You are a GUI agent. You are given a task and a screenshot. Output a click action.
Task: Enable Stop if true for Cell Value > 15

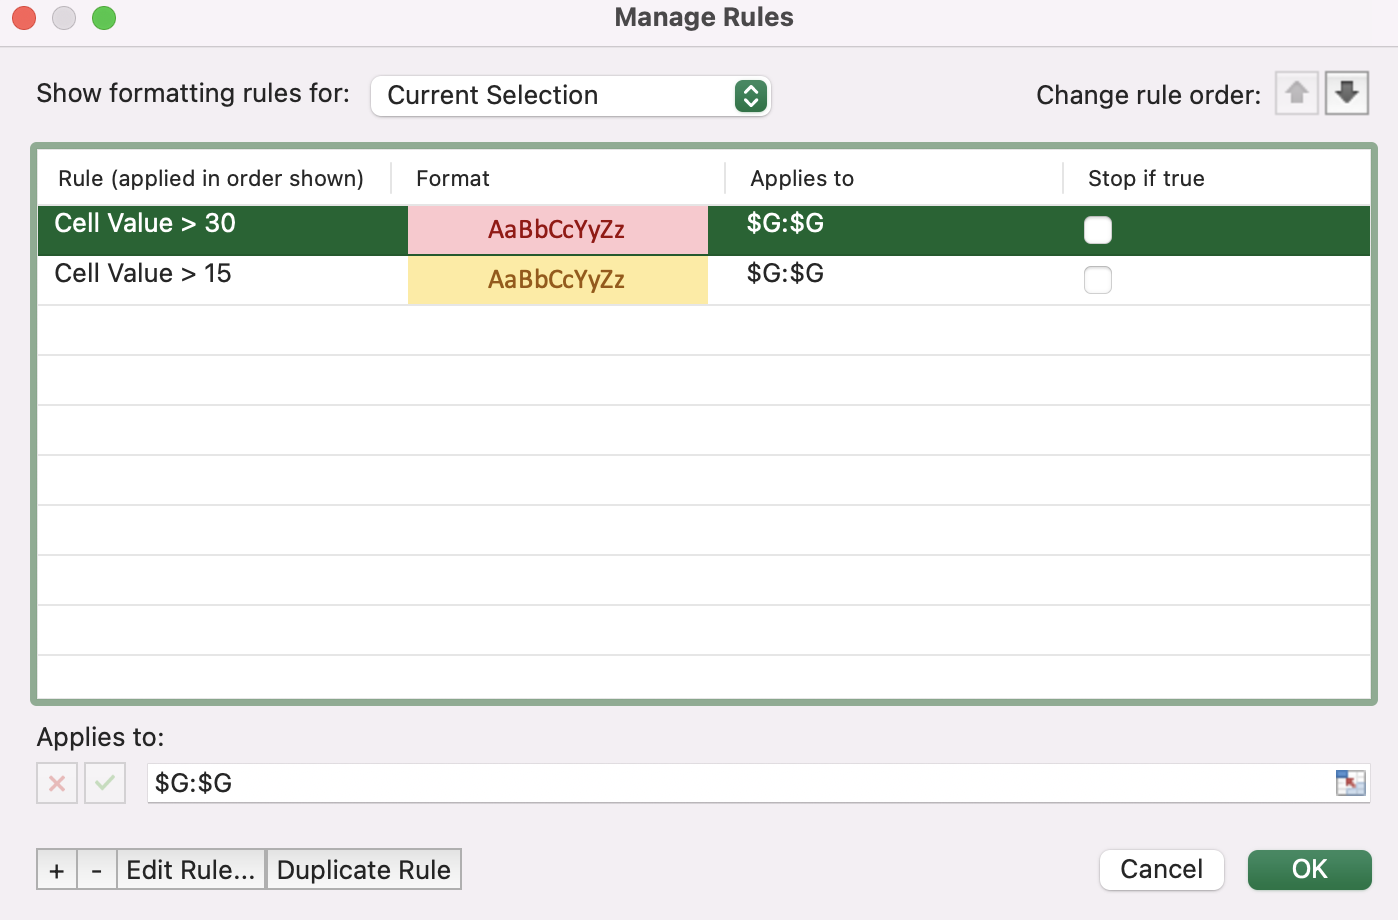tap(1098, 280)
